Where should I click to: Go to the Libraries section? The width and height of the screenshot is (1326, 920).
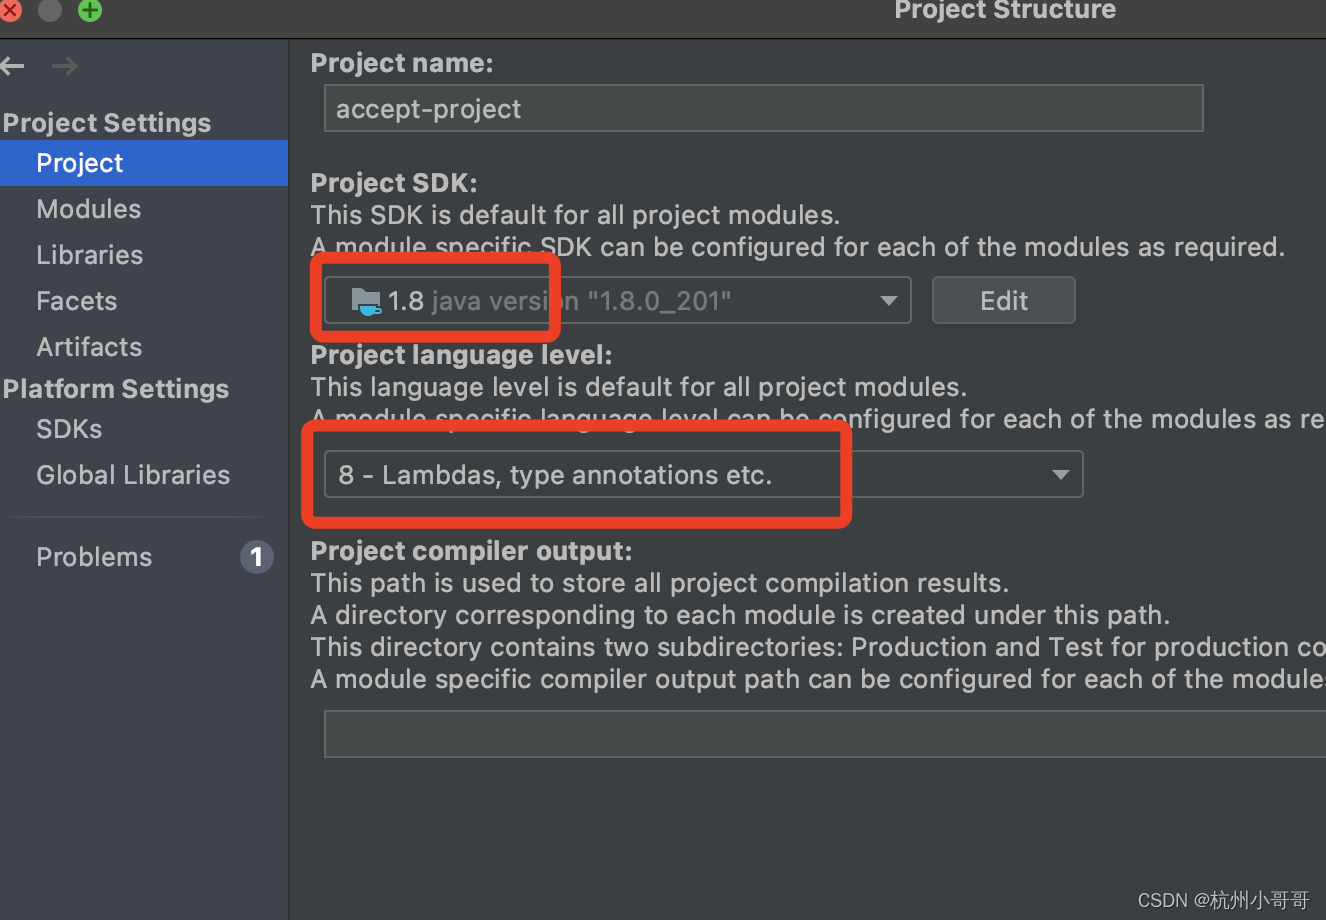90,255
